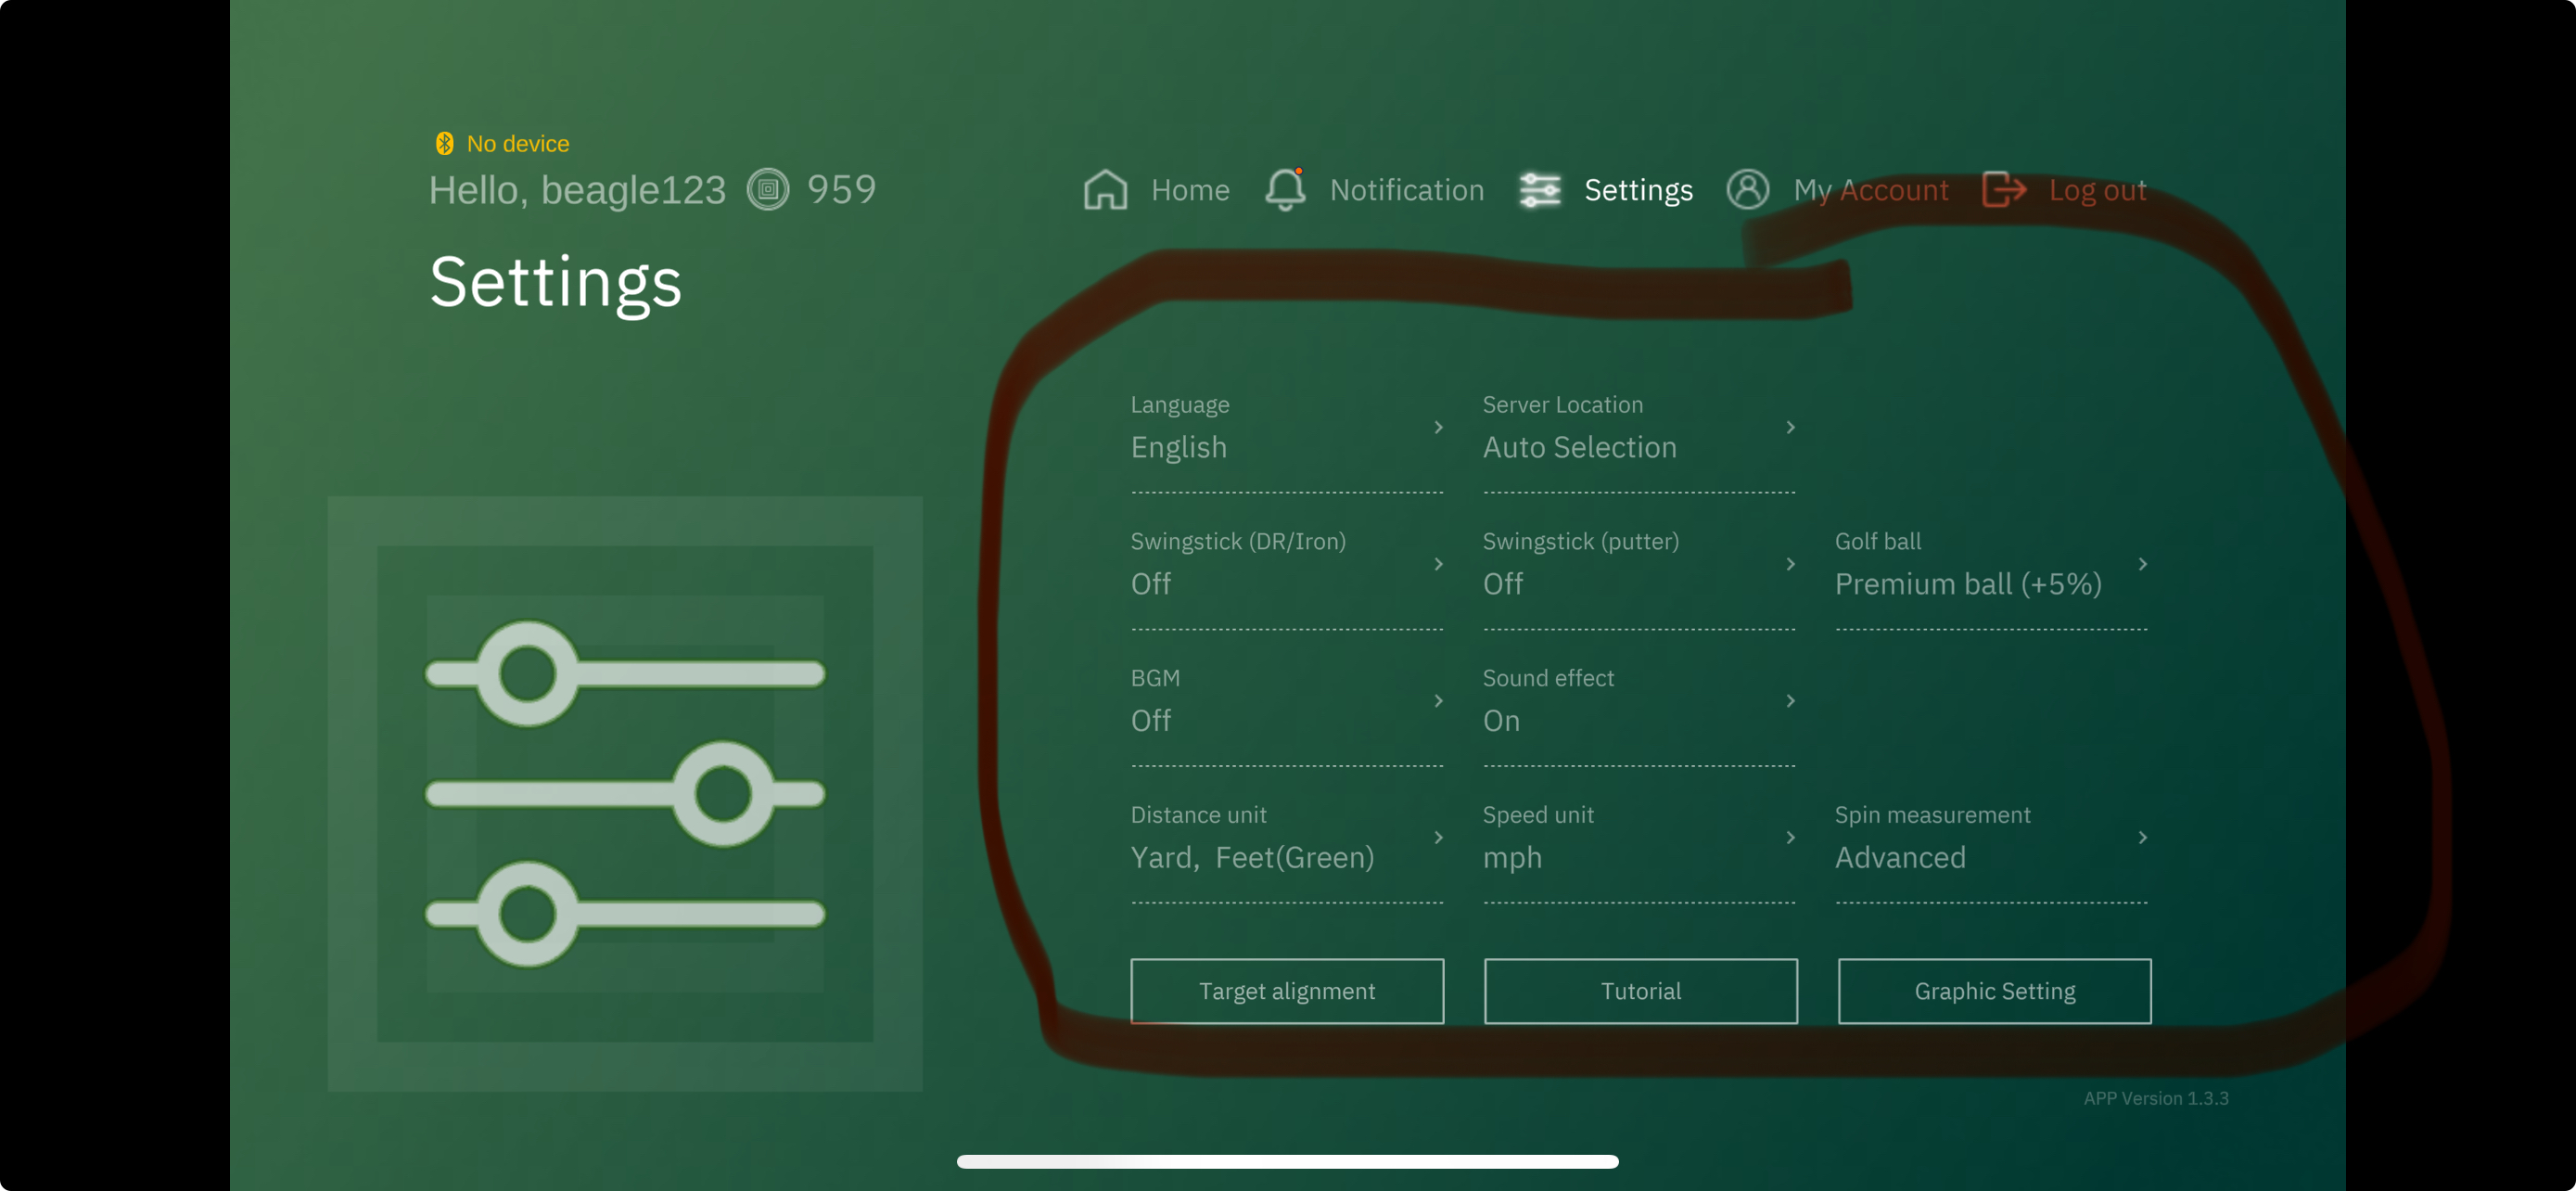Select the Settings menu label

[1638, 190]
